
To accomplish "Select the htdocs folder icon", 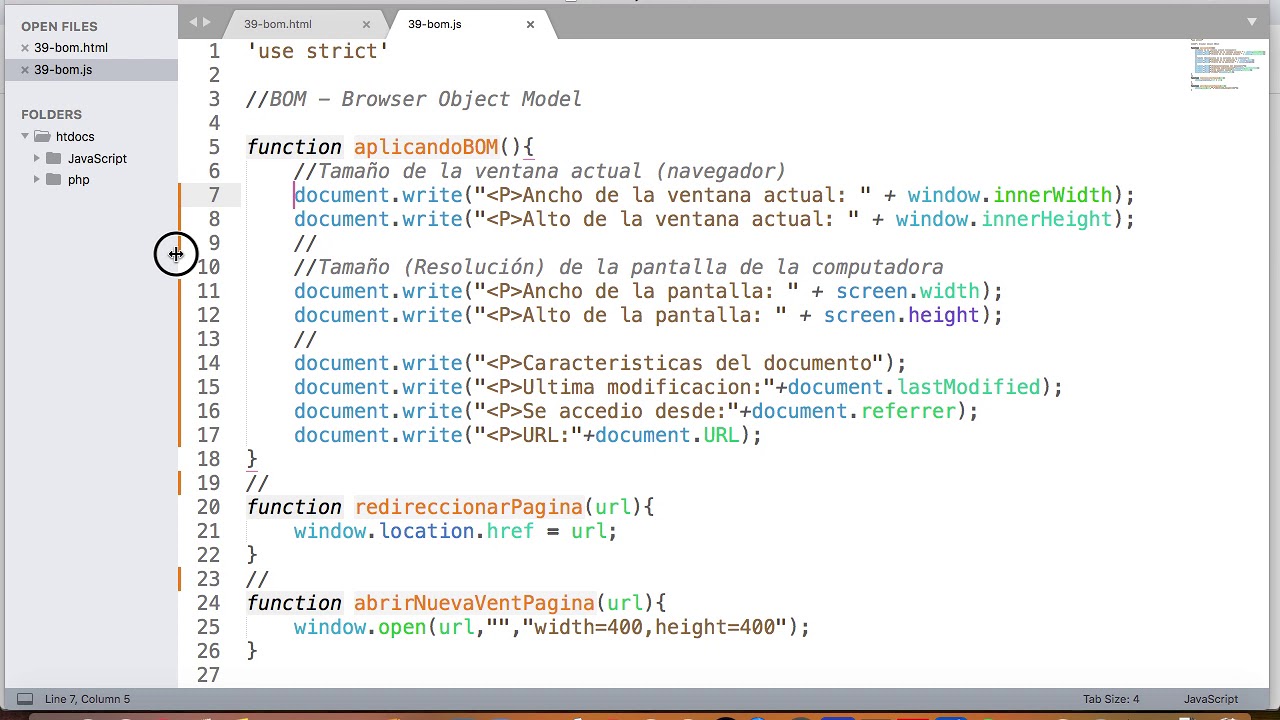I will (x=42, y=137).
